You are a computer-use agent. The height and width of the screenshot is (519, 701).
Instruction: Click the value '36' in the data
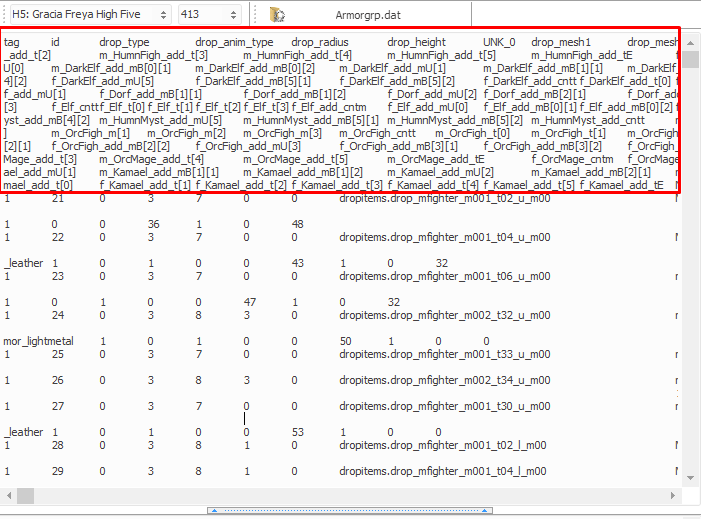tap(153, 224)
